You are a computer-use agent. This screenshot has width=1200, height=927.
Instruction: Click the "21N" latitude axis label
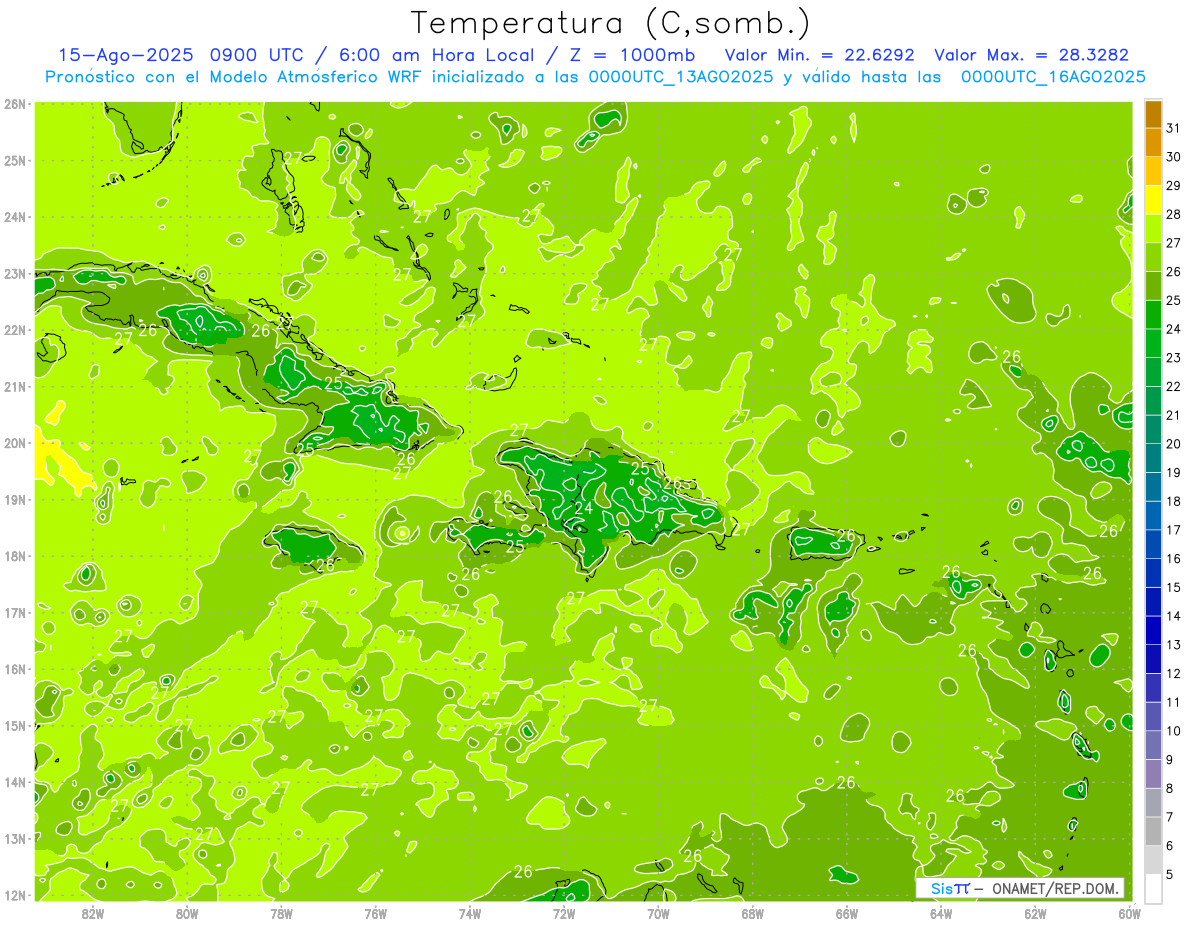click(14, 386)
